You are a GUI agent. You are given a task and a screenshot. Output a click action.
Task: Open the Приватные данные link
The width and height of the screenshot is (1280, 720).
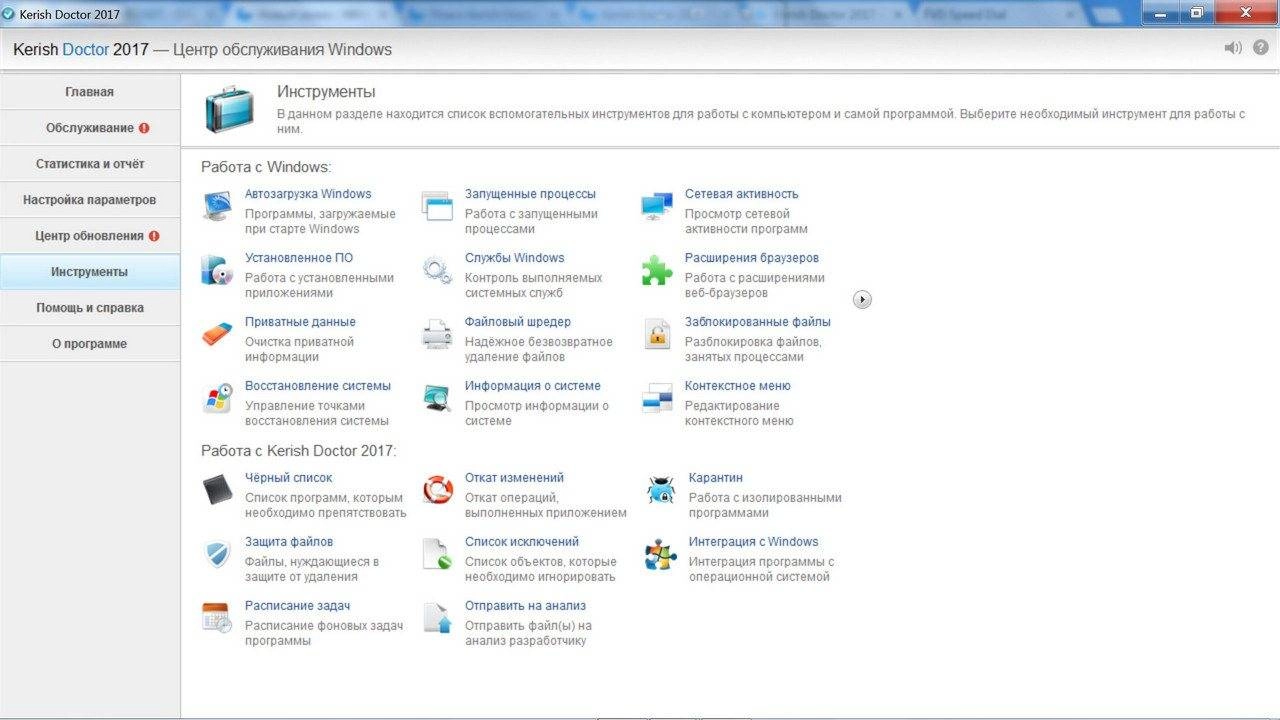[x=300, y=322]
